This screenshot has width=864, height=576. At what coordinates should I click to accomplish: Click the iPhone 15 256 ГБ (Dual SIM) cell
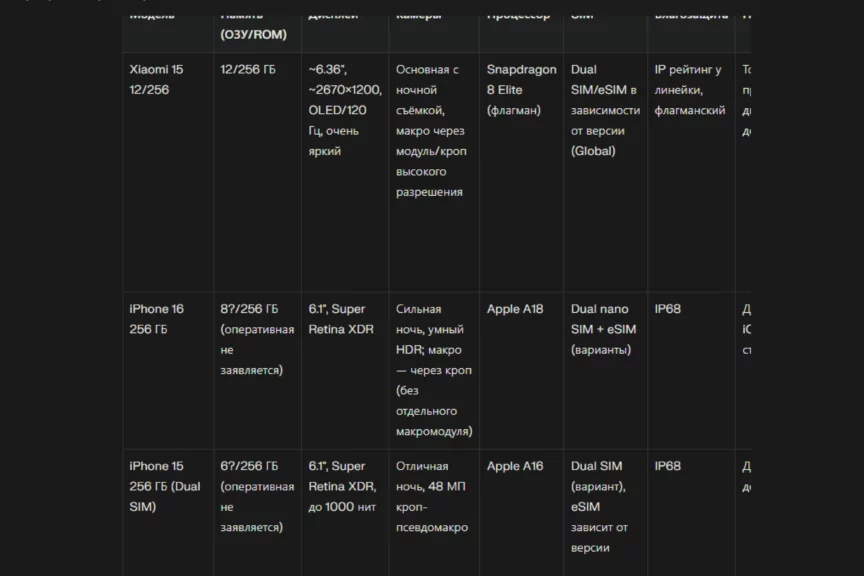pyautogui.click(x=165, y=486)
